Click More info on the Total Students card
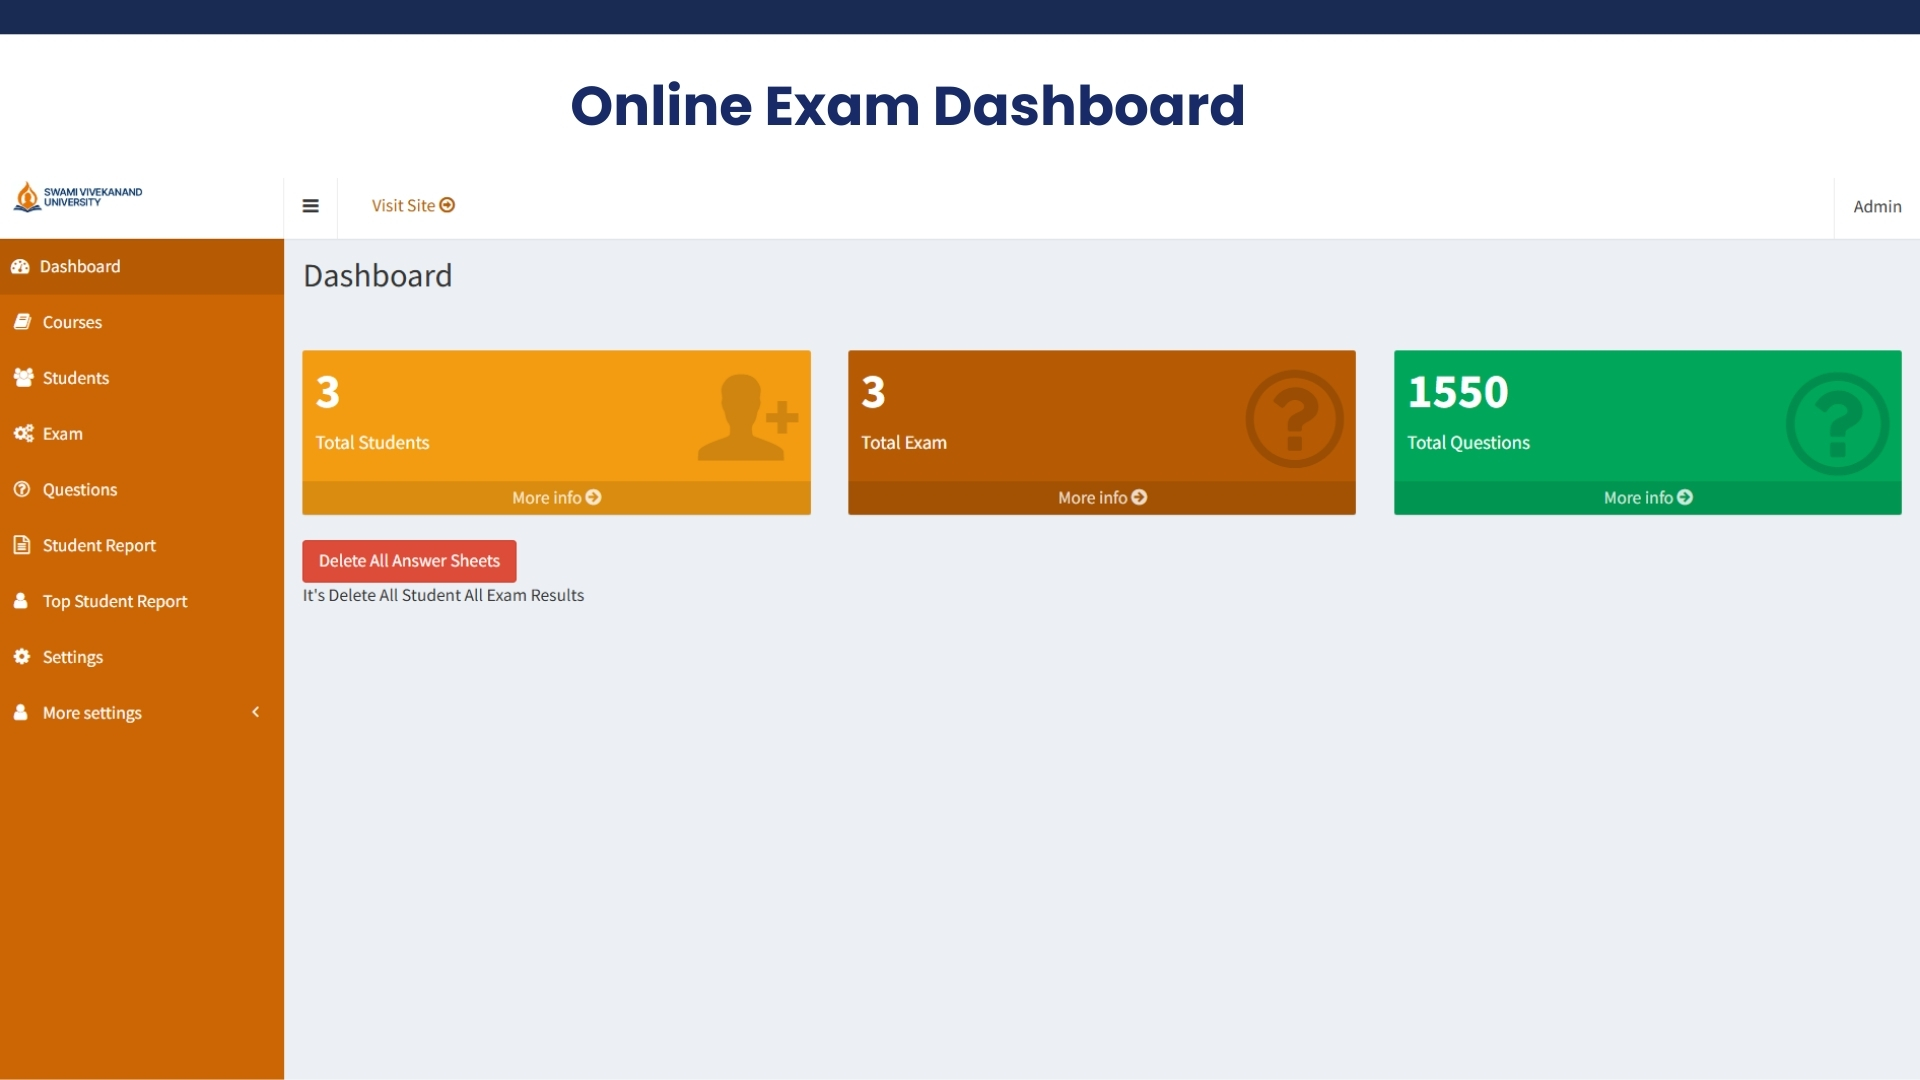The image size is (1920, 1080). [555, 497]
